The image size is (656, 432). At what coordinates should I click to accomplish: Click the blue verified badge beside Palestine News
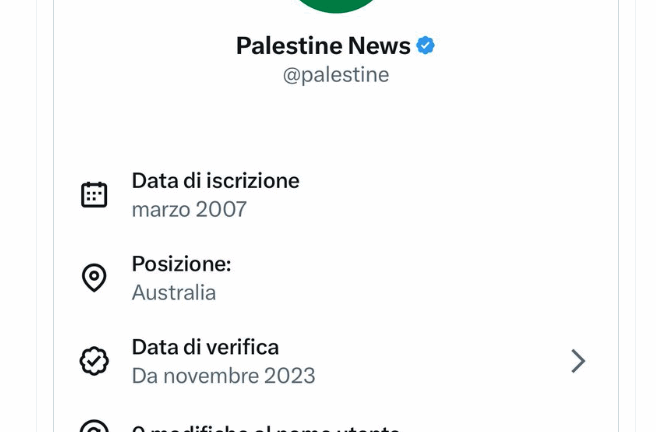pos(426,45)
